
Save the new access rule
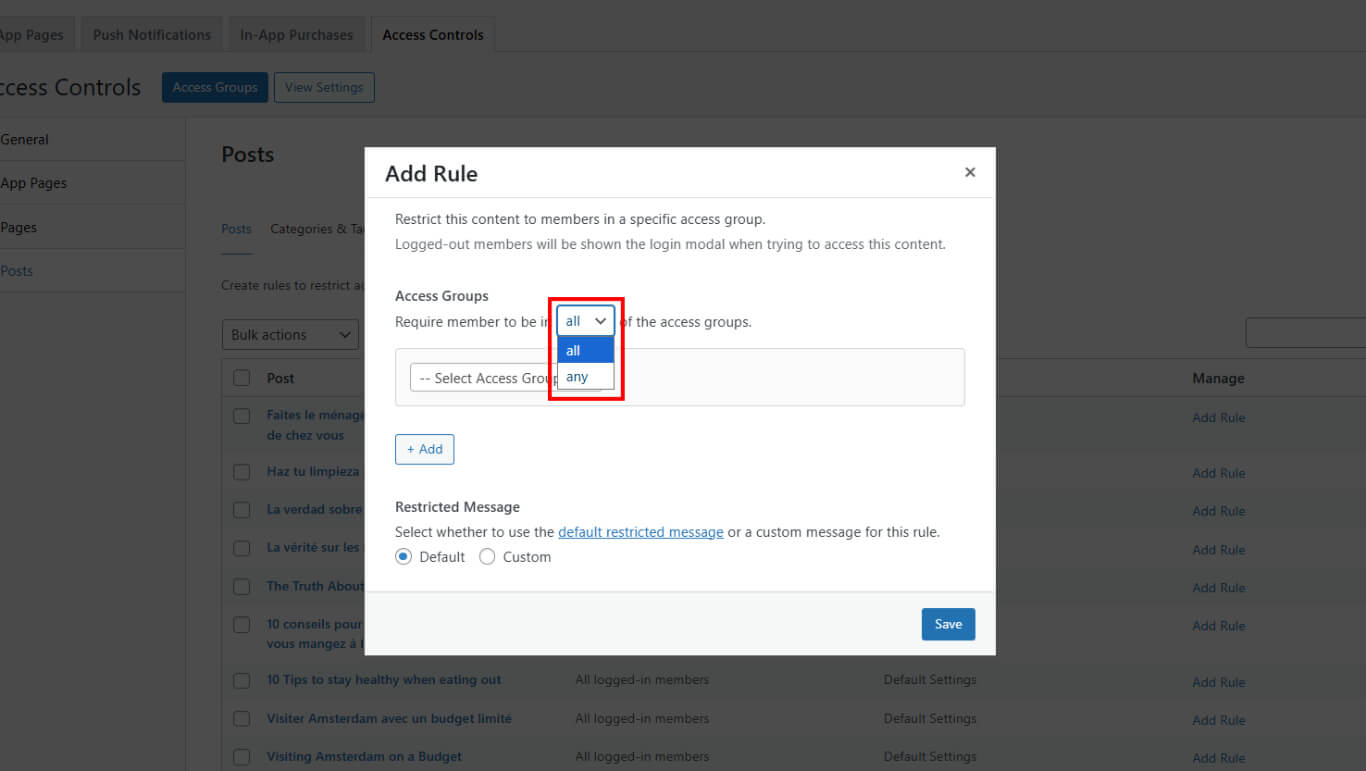pos(947,624)
